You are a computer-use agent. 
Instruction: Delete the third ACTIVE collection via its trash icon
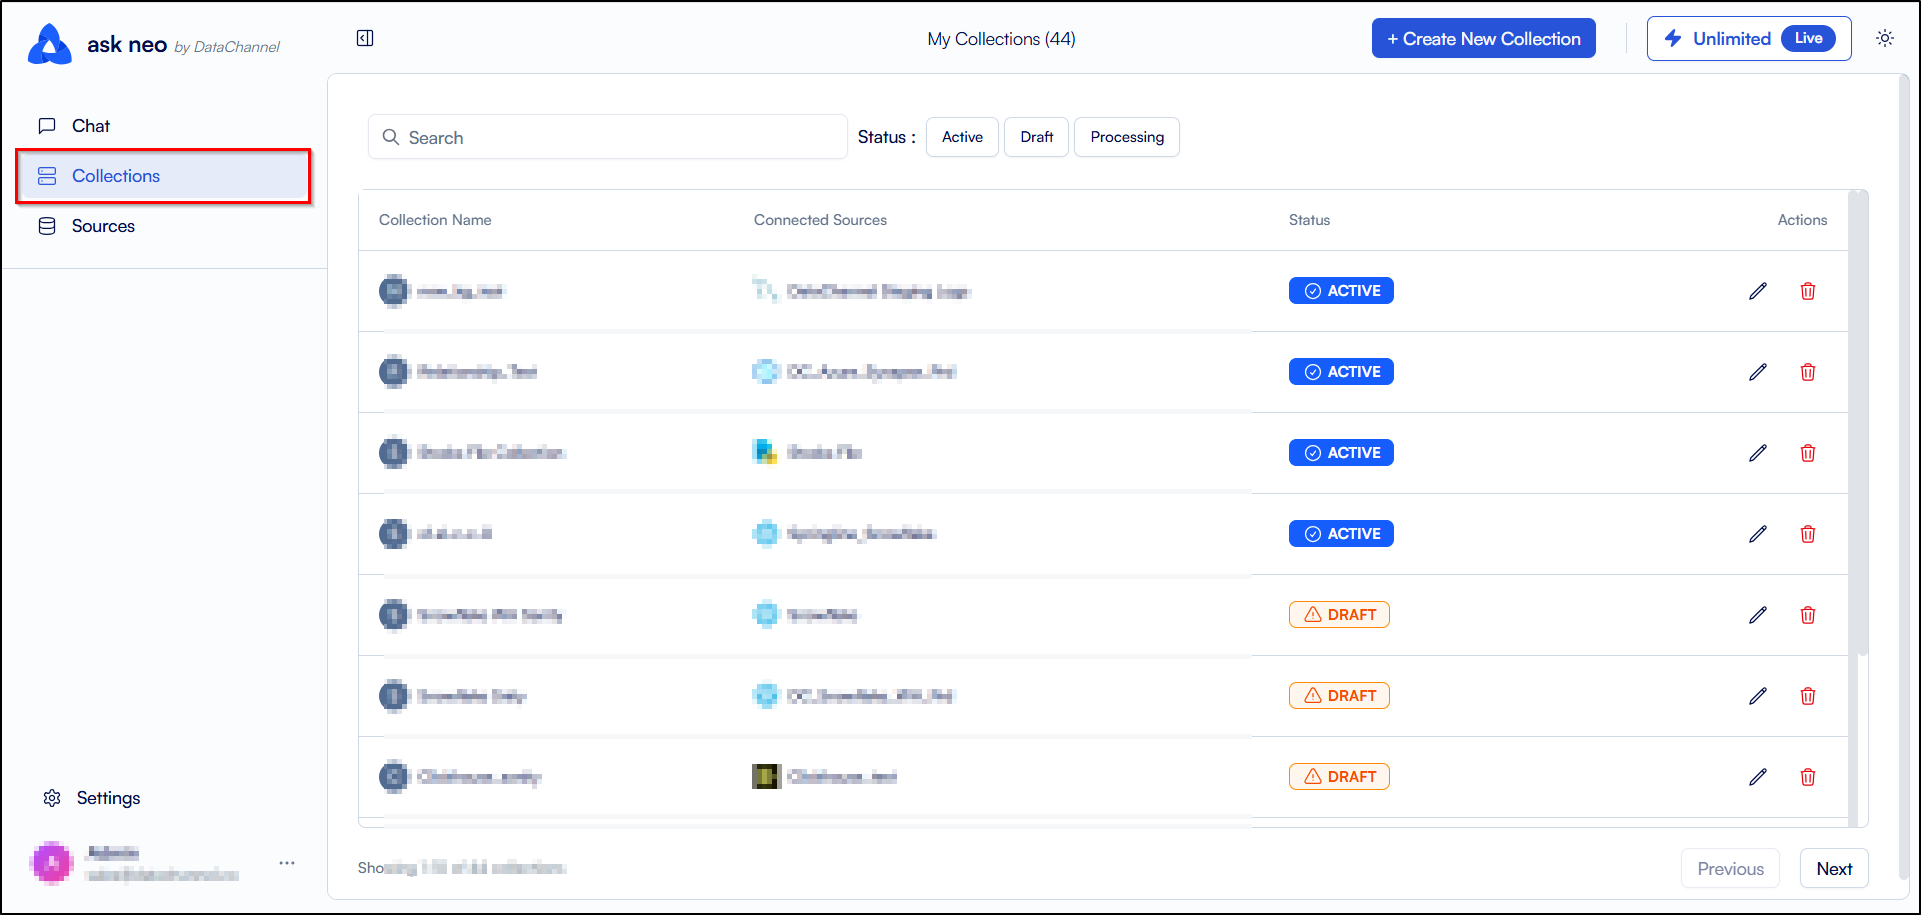(1808, 453)
